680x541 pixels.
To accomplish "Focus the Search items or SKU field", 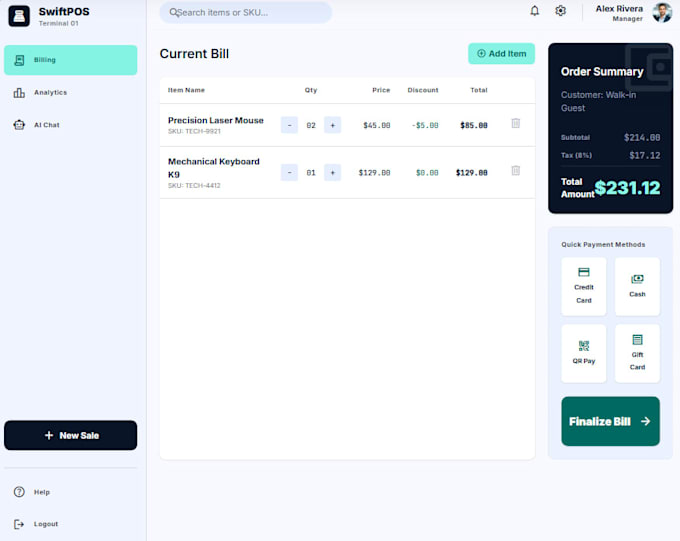I will tap(246, 13).
